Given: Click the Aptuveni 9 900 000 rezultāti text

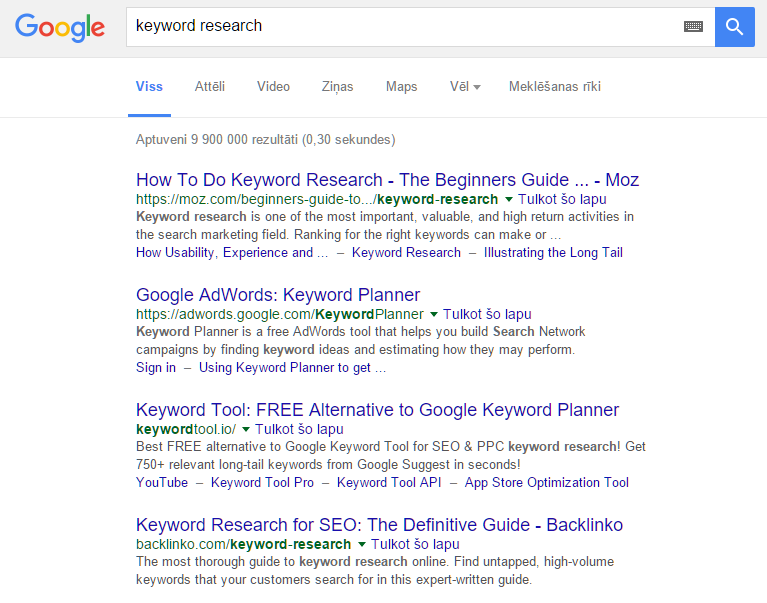Looking at the screenshot, I should click(266, 139).
